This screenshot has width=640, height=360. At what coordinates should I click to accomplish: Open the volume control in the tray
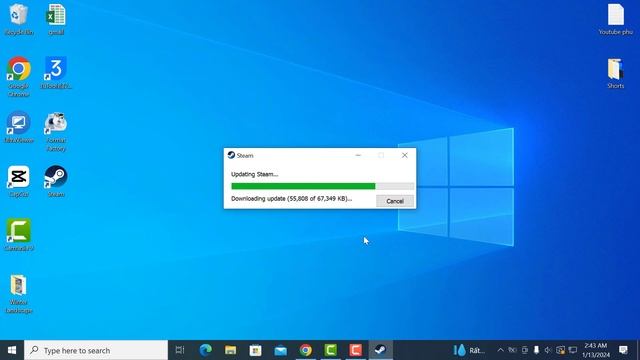[548, 350]
